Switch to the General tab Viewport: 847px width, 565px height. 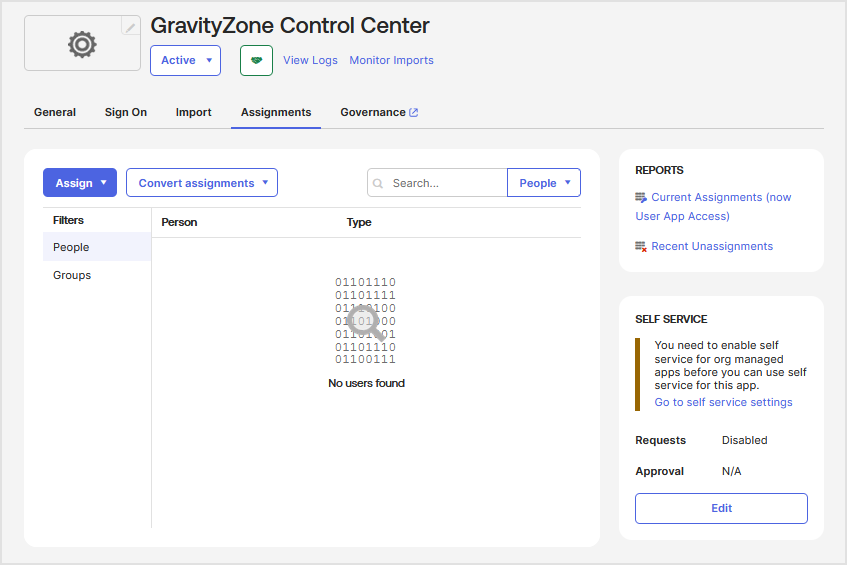(55, 112)
